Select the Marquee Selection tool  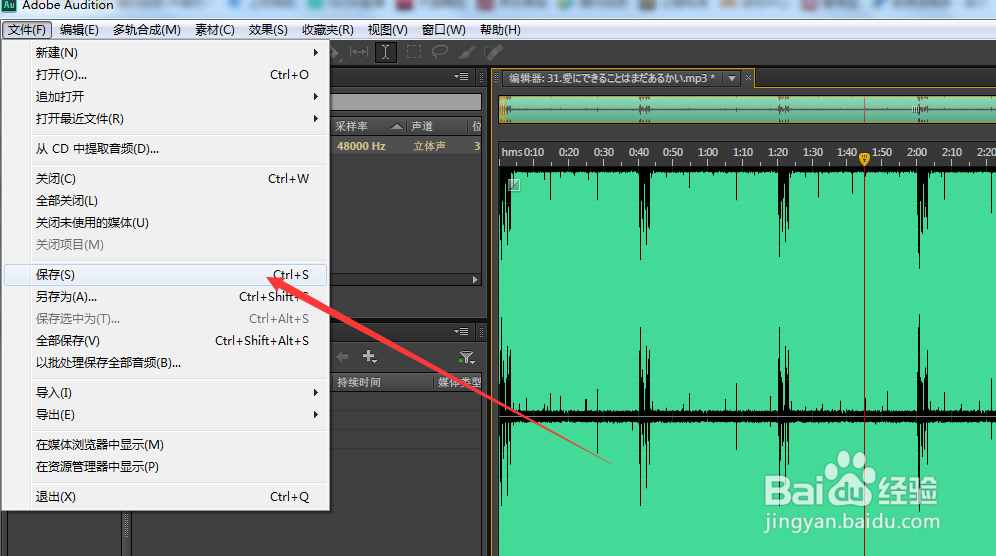coord(414,52)
